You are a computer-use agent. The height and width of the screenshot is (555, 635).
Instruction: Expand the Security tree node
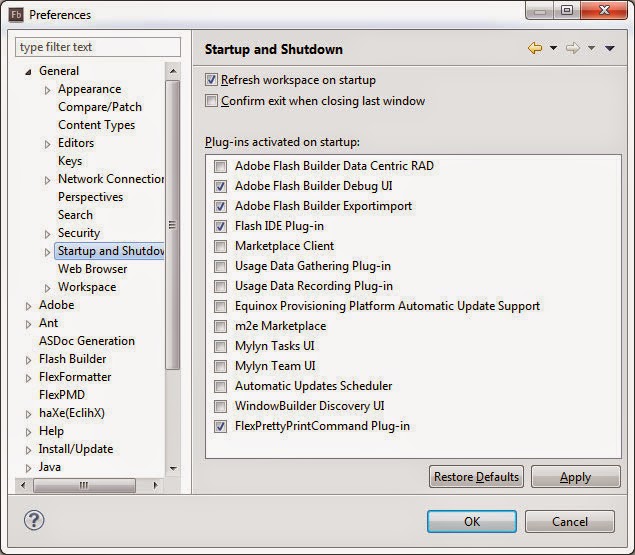(47, 234)
